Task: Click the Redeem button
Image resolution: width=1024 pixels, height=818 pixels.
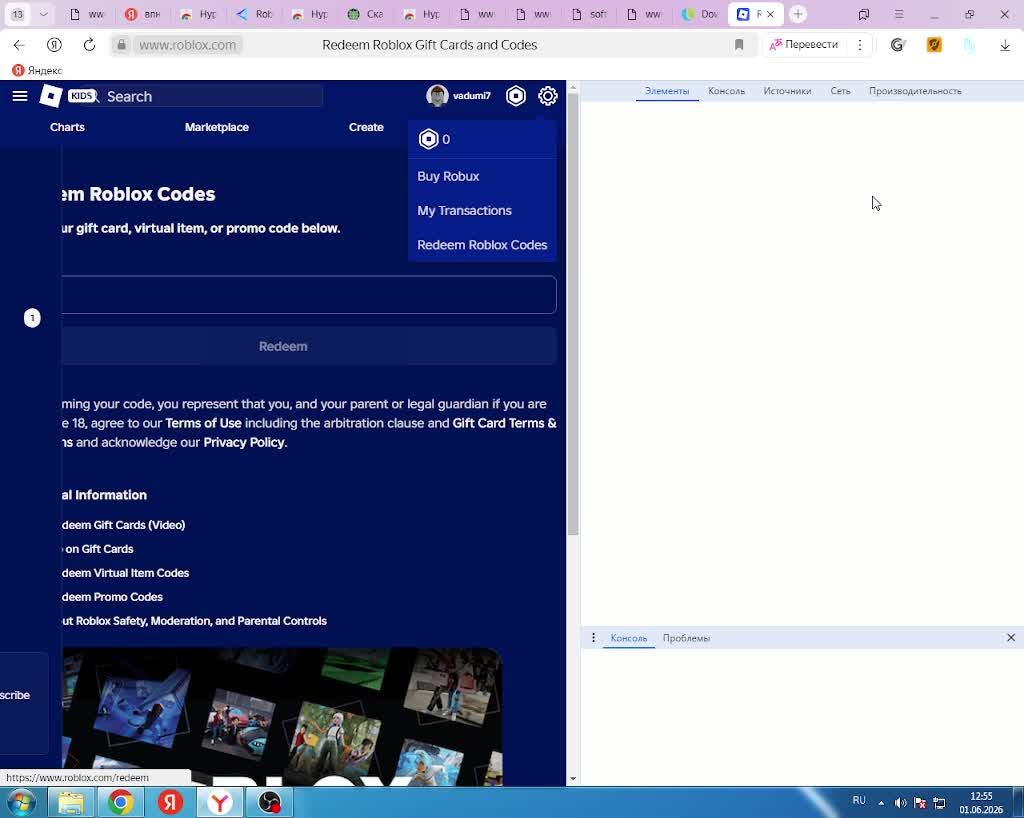Action: click(x=309, y=346)
